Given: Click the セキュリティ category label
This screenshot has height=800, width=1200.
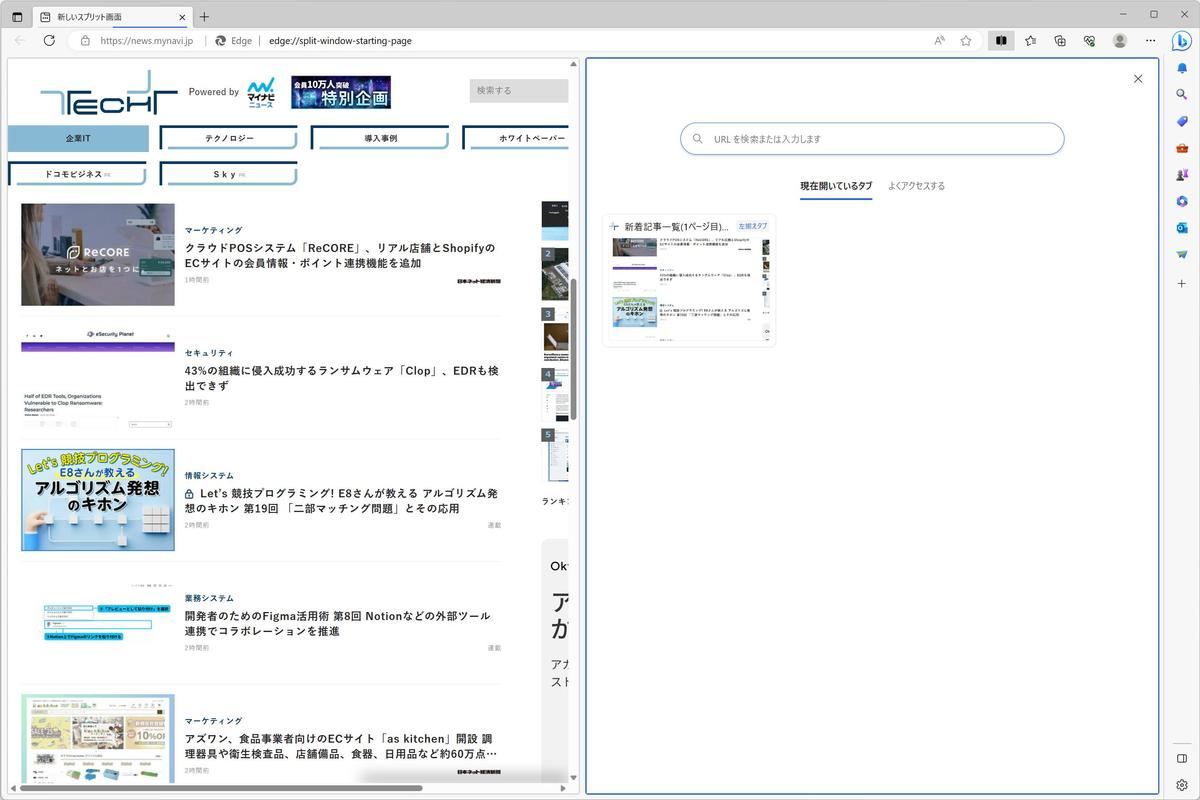Looking at the screenshot, I should coord(209,353).
